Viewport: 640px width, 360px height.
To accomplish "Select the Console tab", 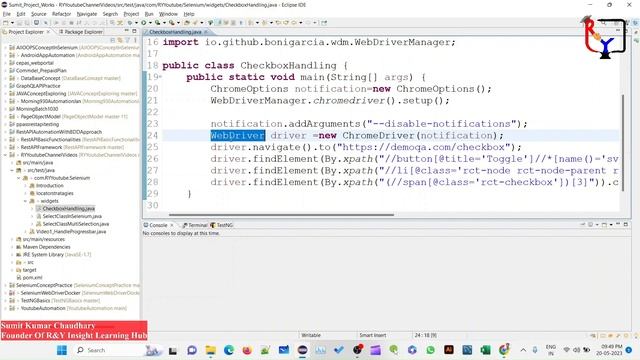I will [156, 225].
